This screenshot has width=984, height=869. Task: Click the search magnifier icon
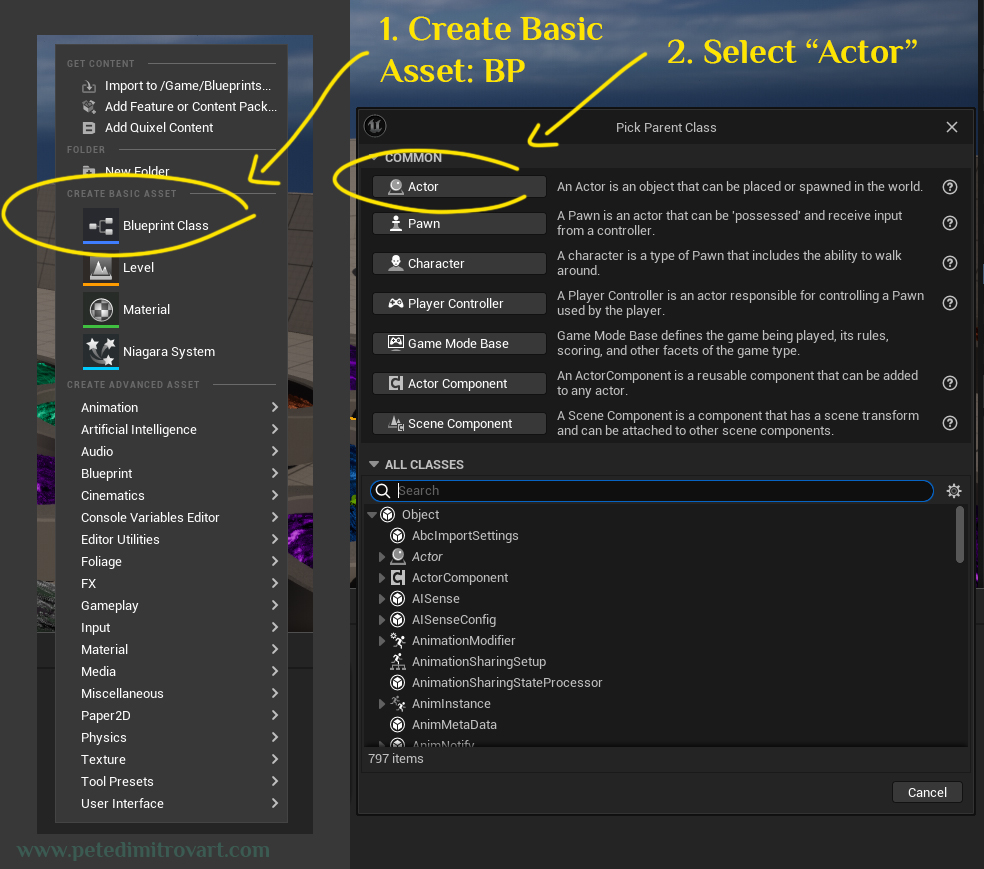point(383,491)
